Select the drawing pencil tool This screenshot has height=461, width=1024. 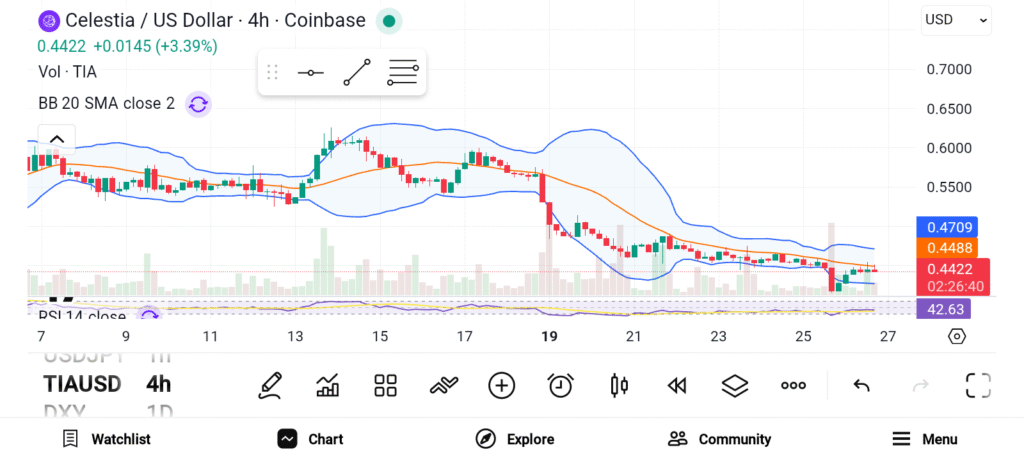coord(268,385)
